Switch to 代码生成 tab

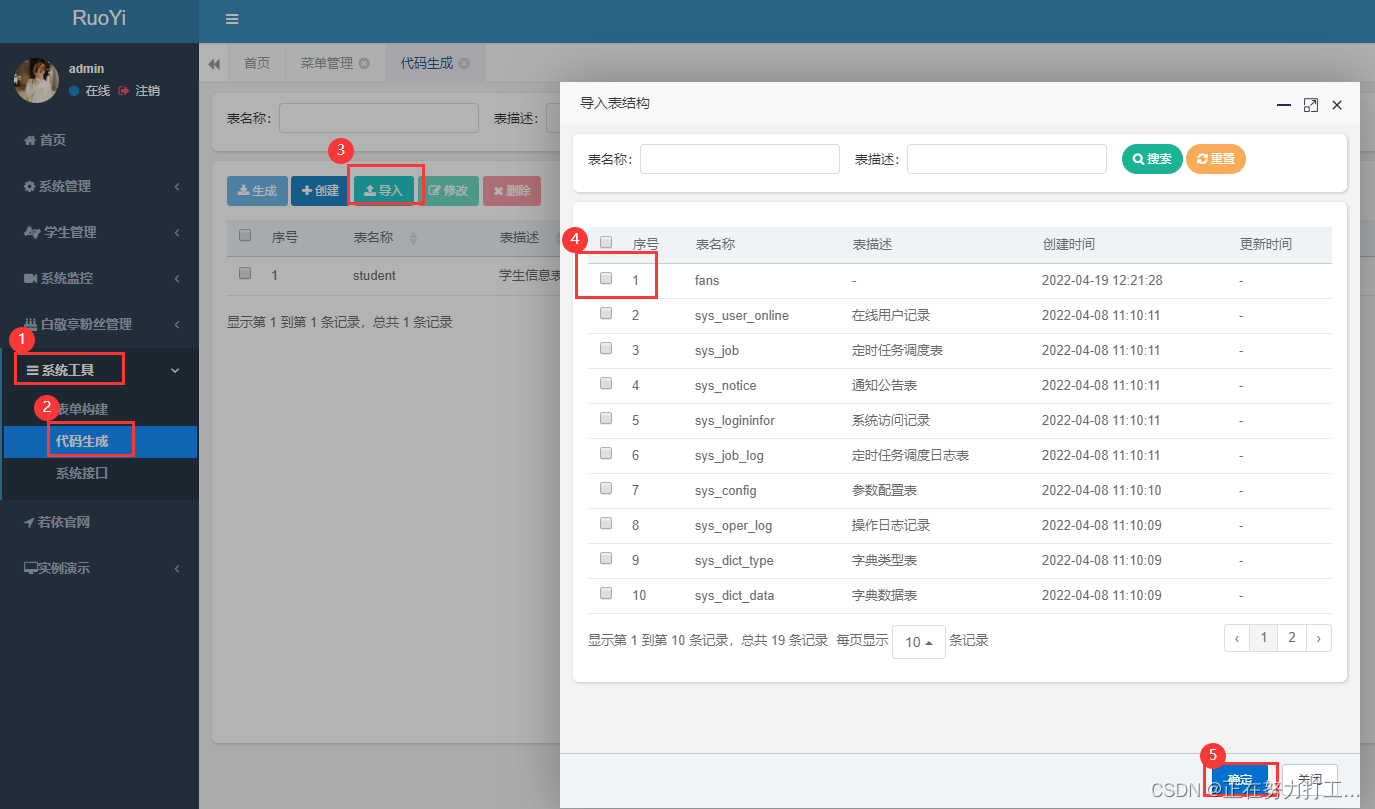427,63
